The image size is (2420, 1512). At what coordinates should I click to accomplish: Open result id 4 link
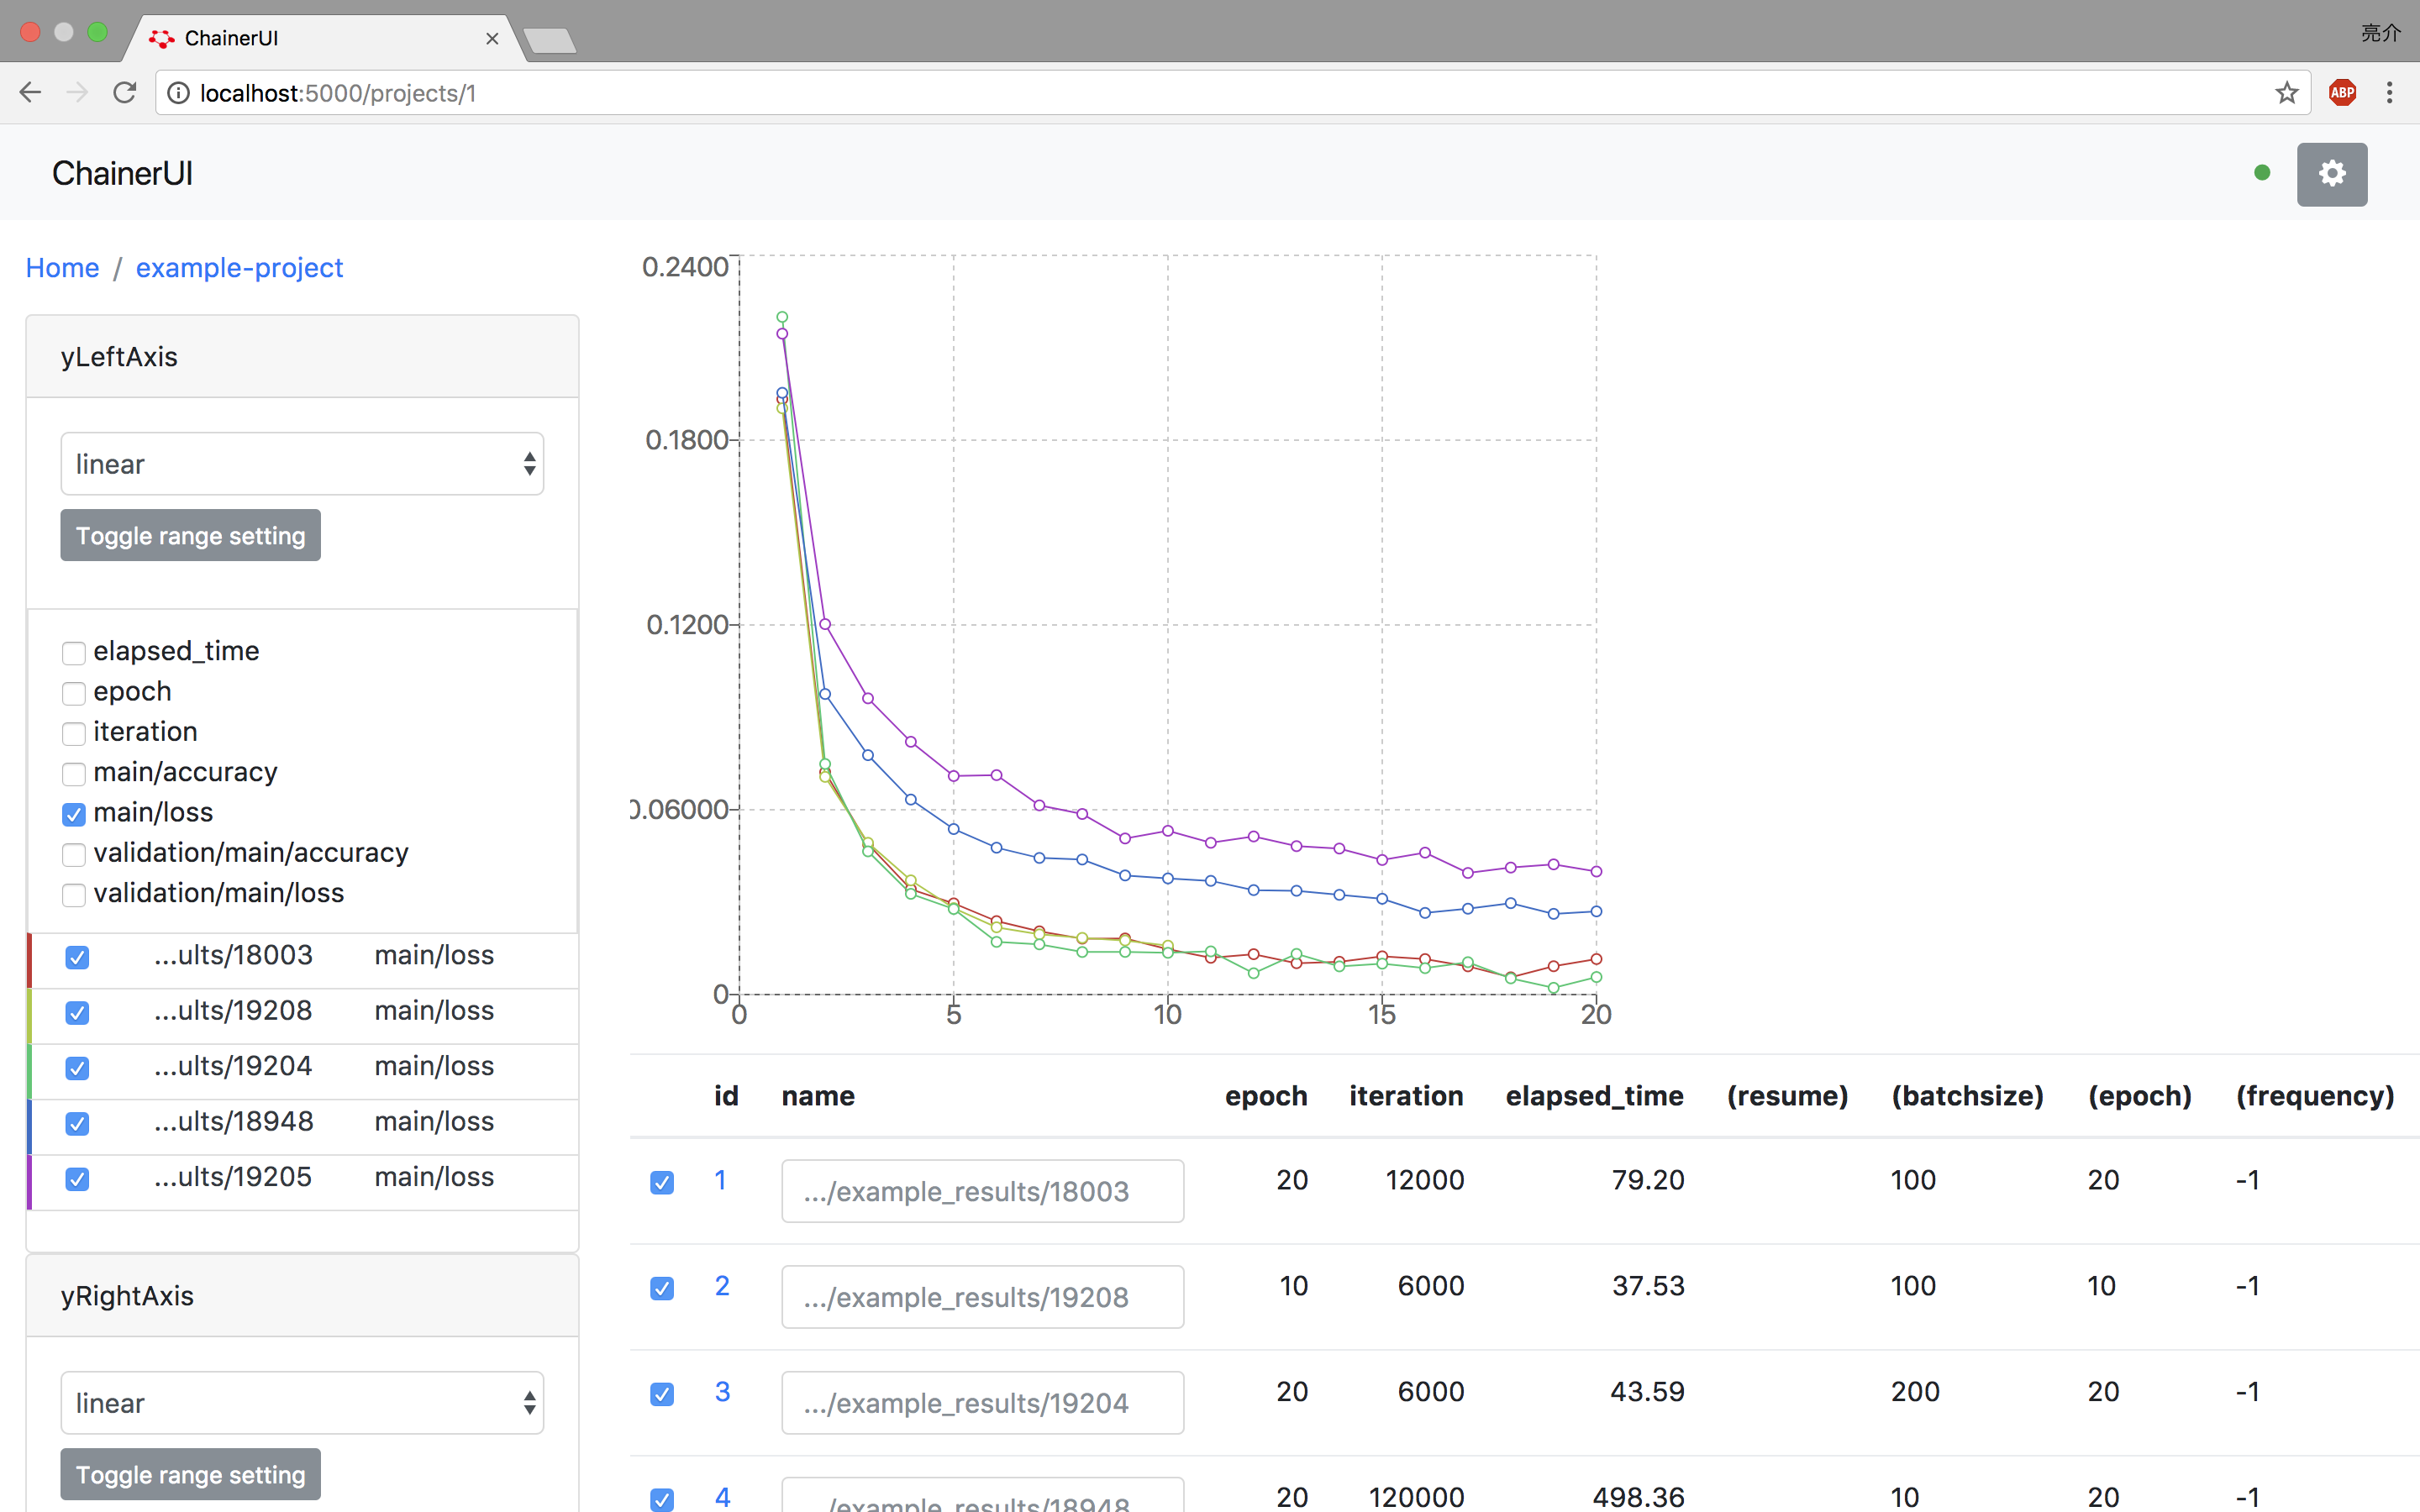(722, 1497)
